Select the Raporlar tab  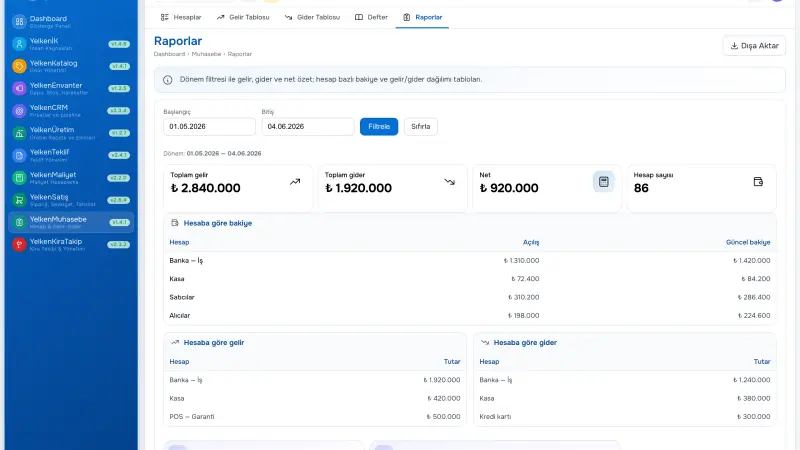click(x=422, y=17)
